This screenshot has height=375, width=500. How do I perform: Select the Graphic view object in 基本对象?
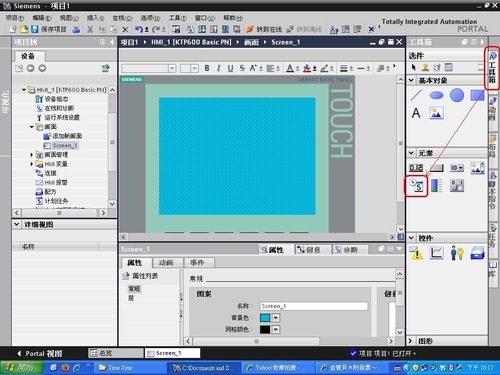coord(436,113)
